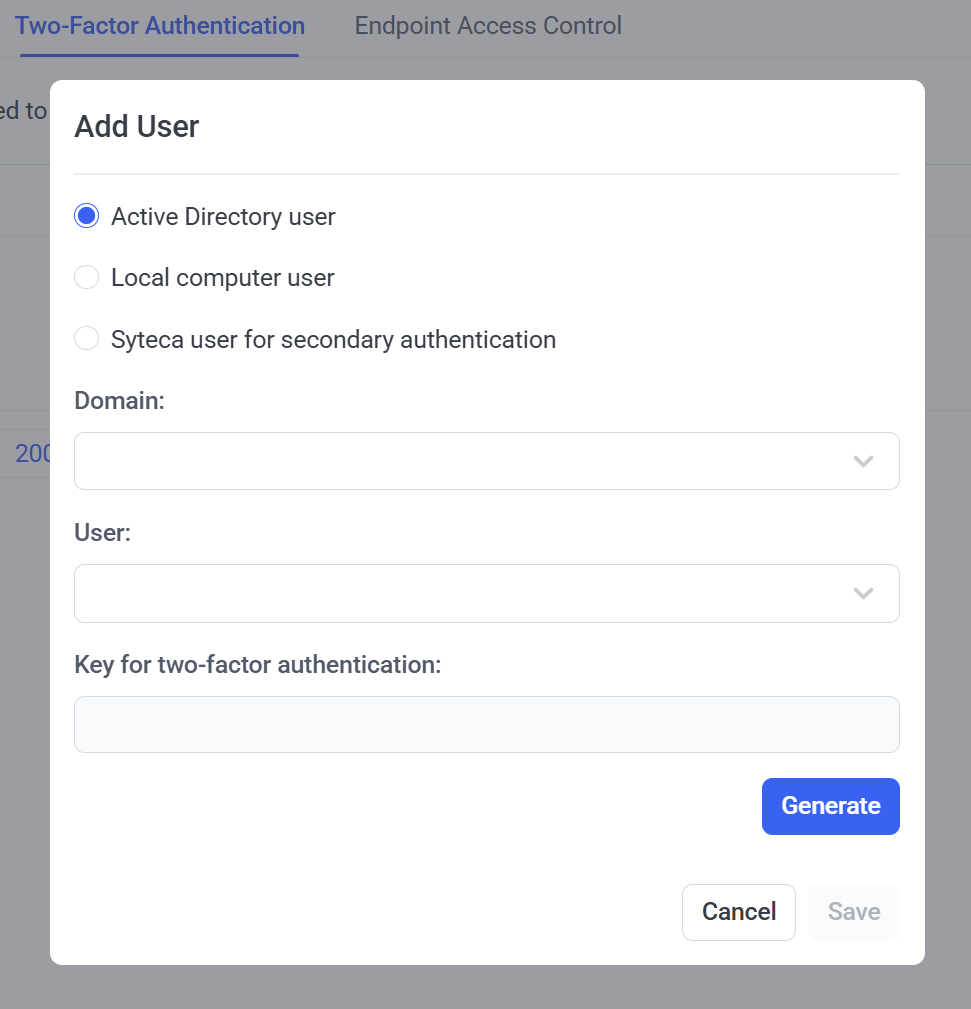Select Syteca user for secondary authentication radio
The height and width of the screenshot is (1009, 971).
(86, 338)
